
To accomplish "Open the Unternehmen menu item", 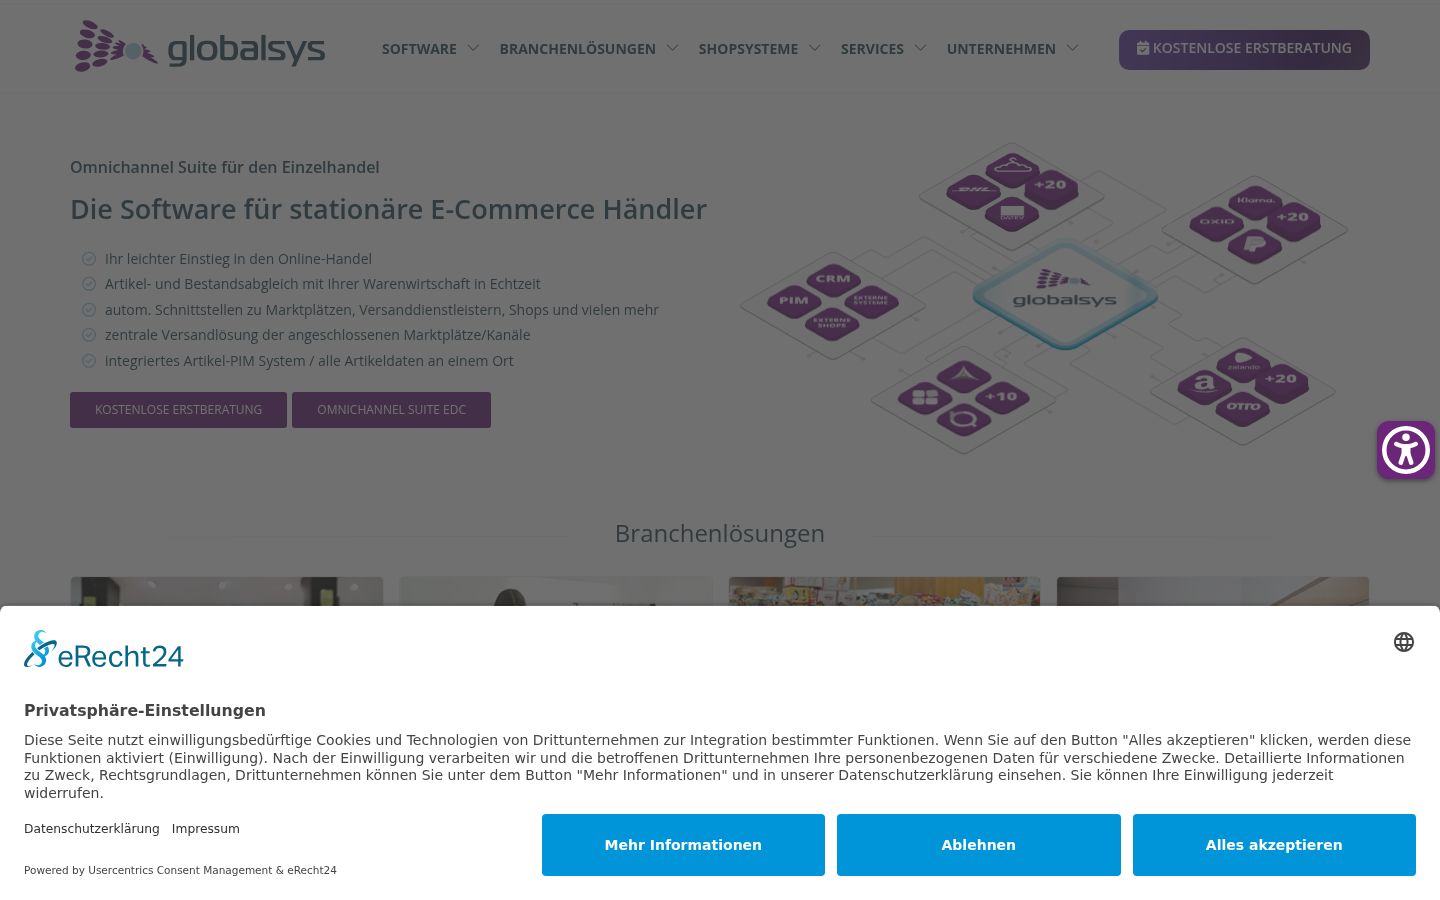I will click(x=1001, y=49).
